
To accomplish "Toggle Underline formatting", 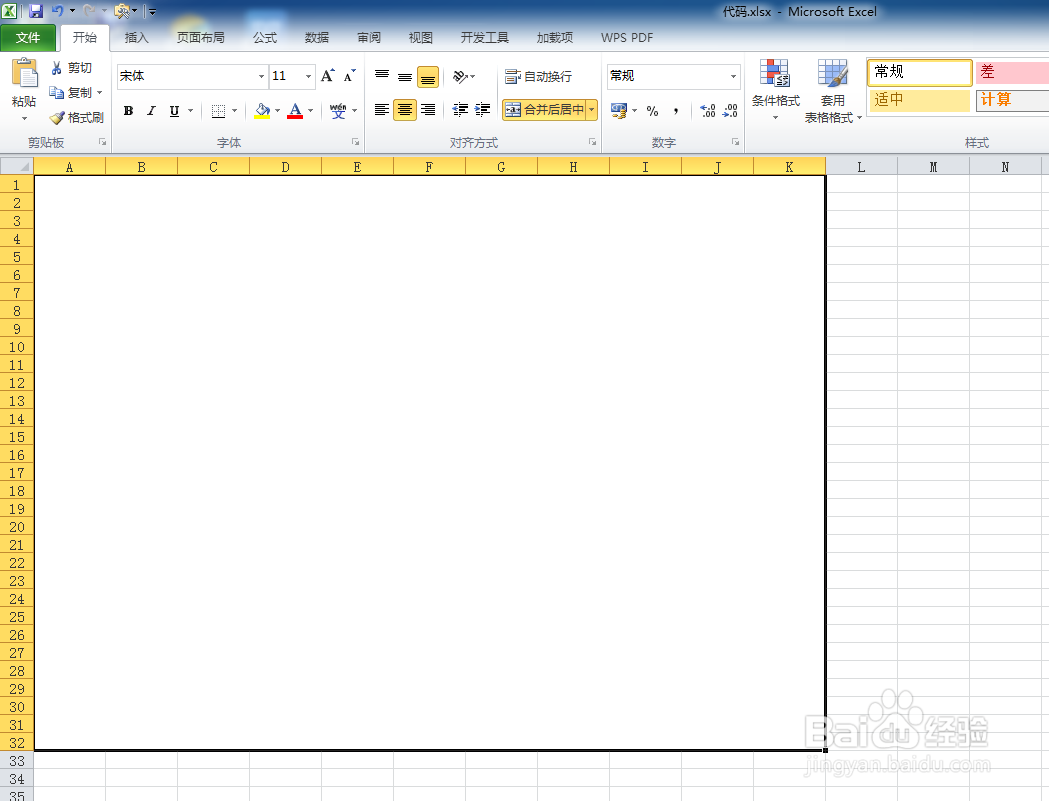I will point(174,111).
